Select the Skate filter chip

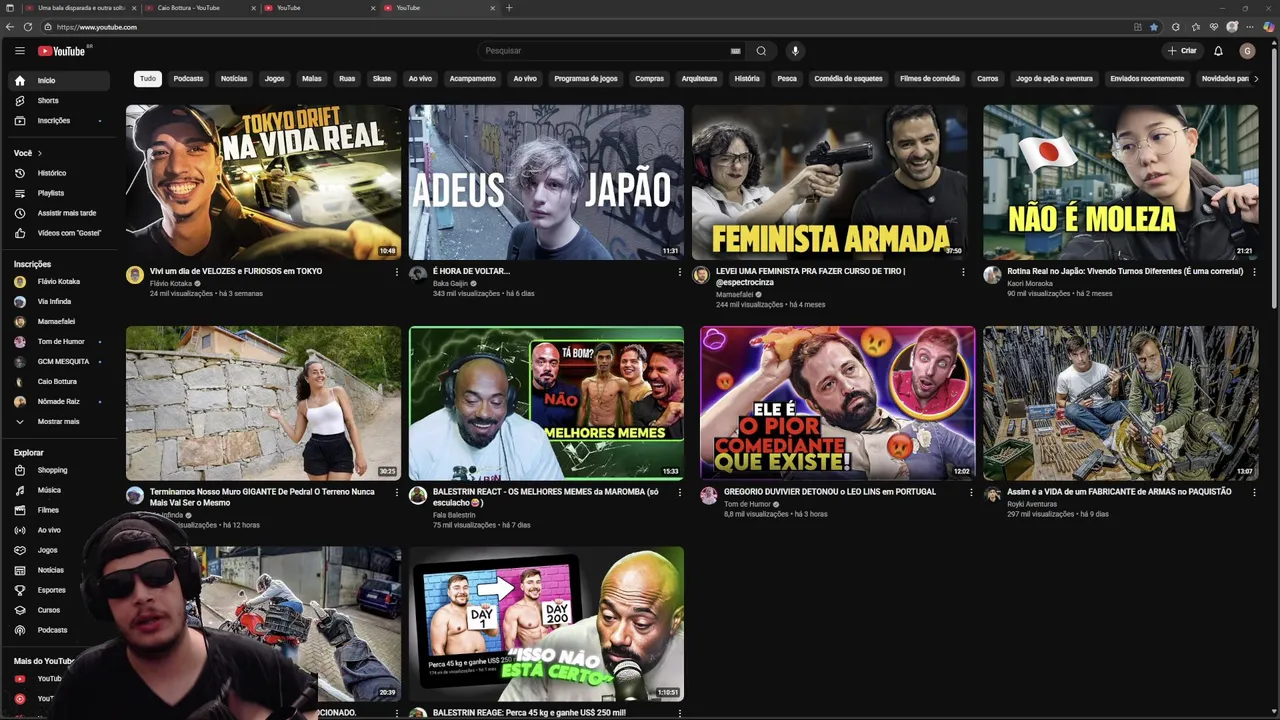382,78
